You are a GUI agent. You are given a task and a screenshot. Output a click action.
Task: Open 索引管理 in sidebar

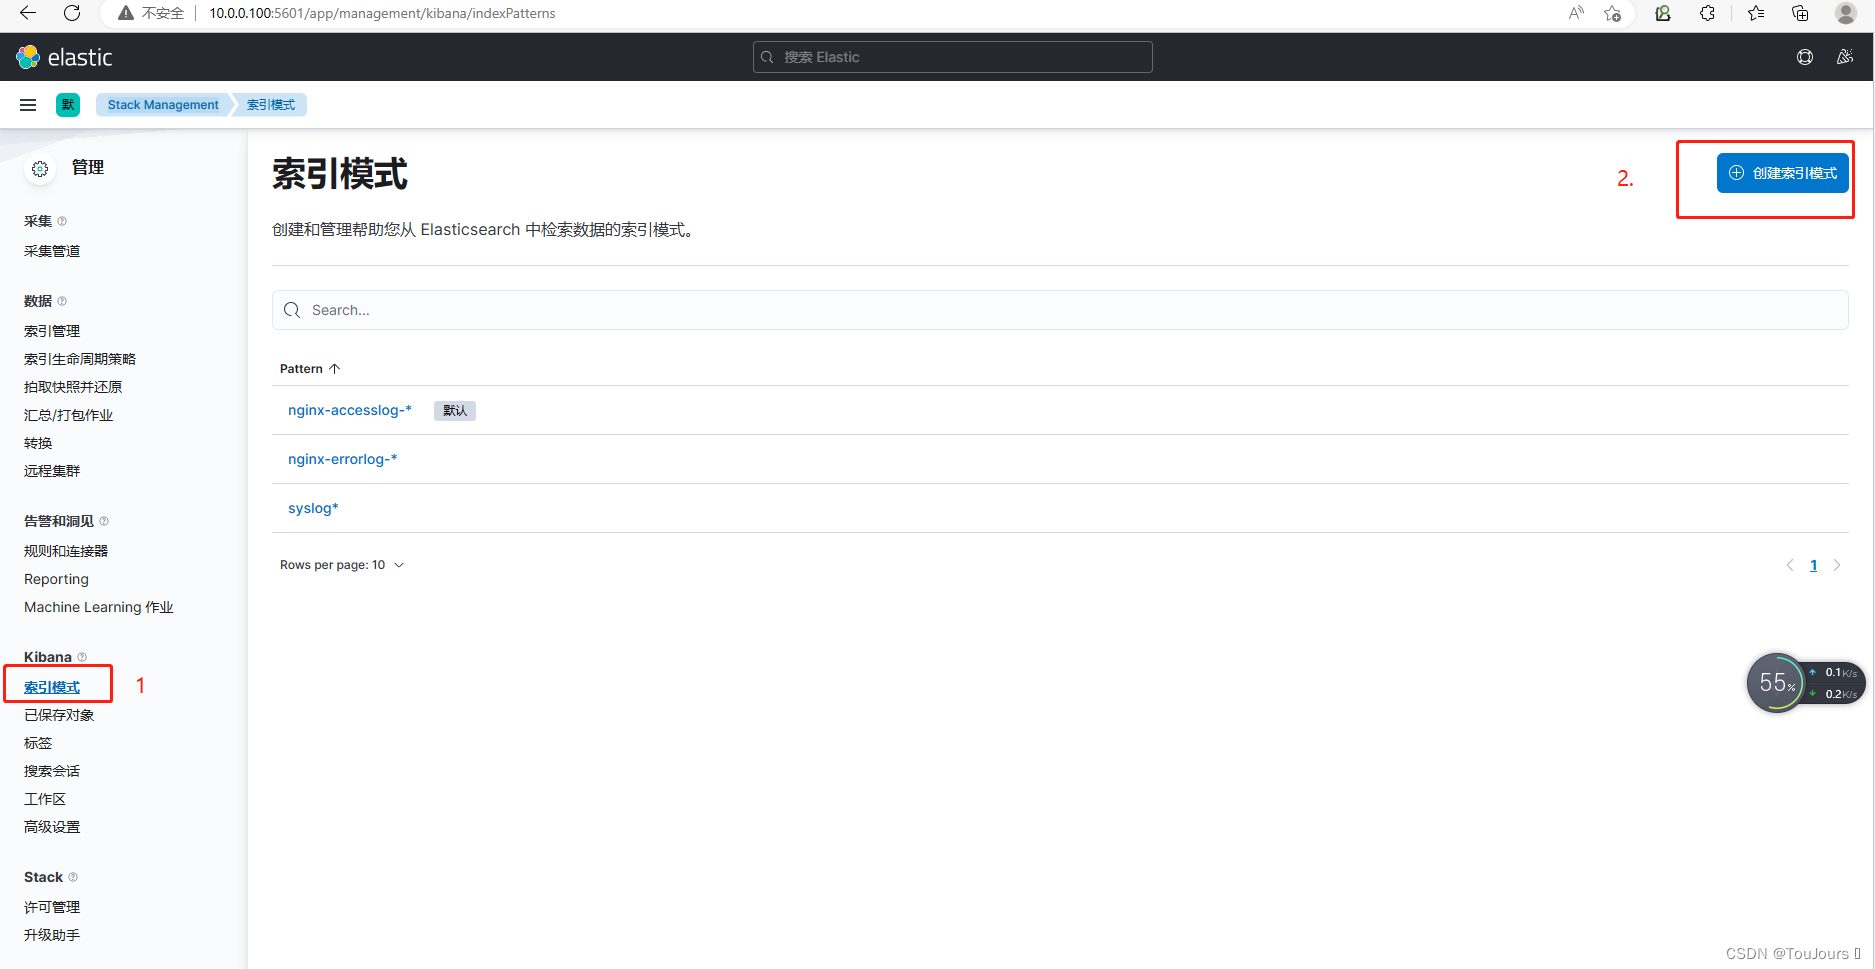coord(52,331)
